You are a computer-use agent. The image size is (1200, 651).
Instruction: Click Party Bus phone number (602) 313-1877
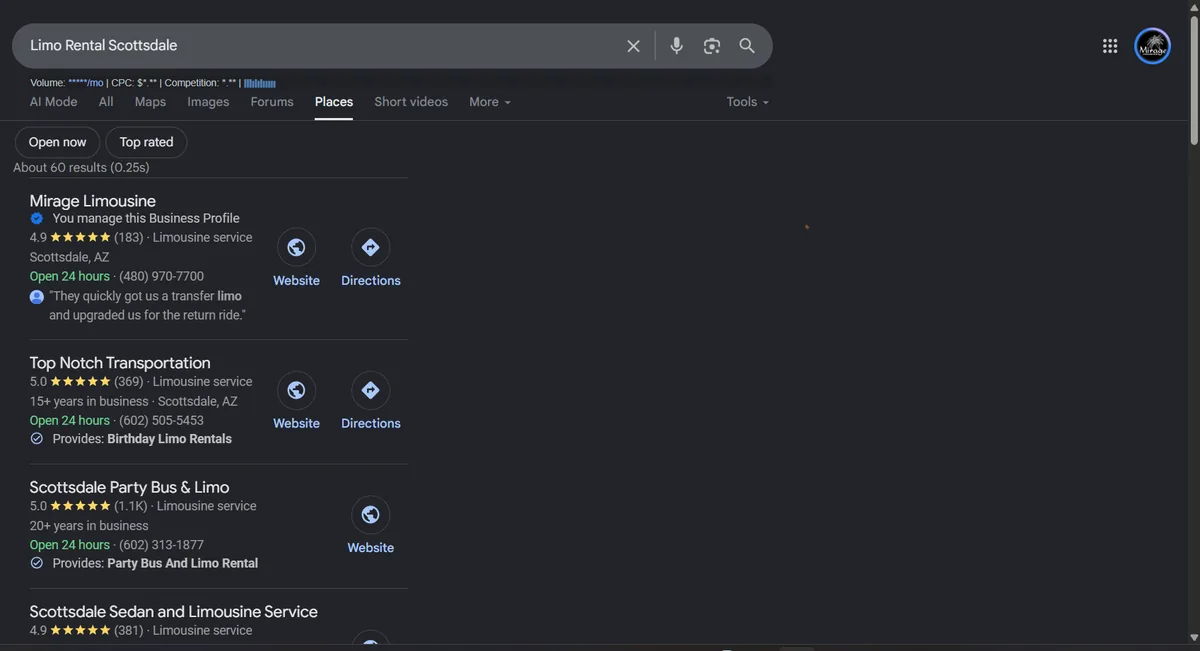tap(161, 545)
